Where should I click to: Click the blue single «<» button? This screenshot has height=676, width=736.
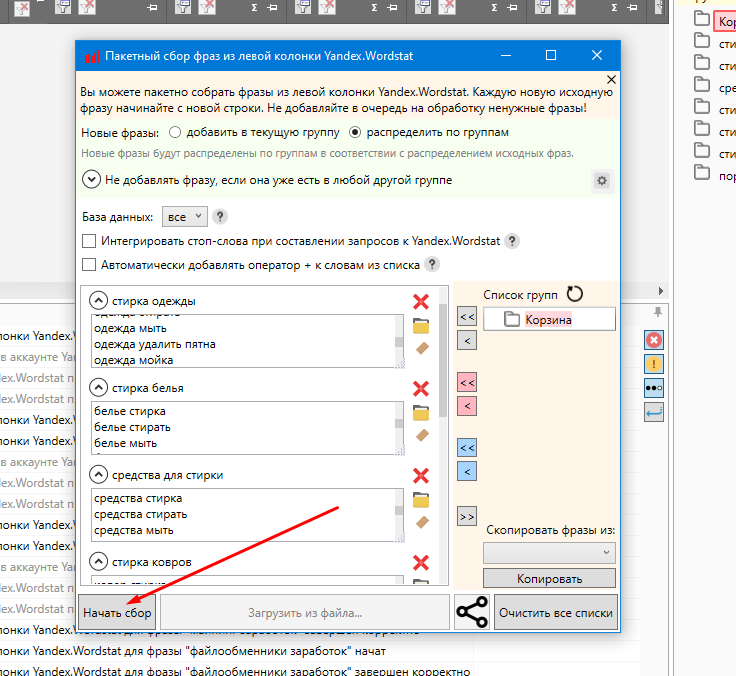click(467, 471)
